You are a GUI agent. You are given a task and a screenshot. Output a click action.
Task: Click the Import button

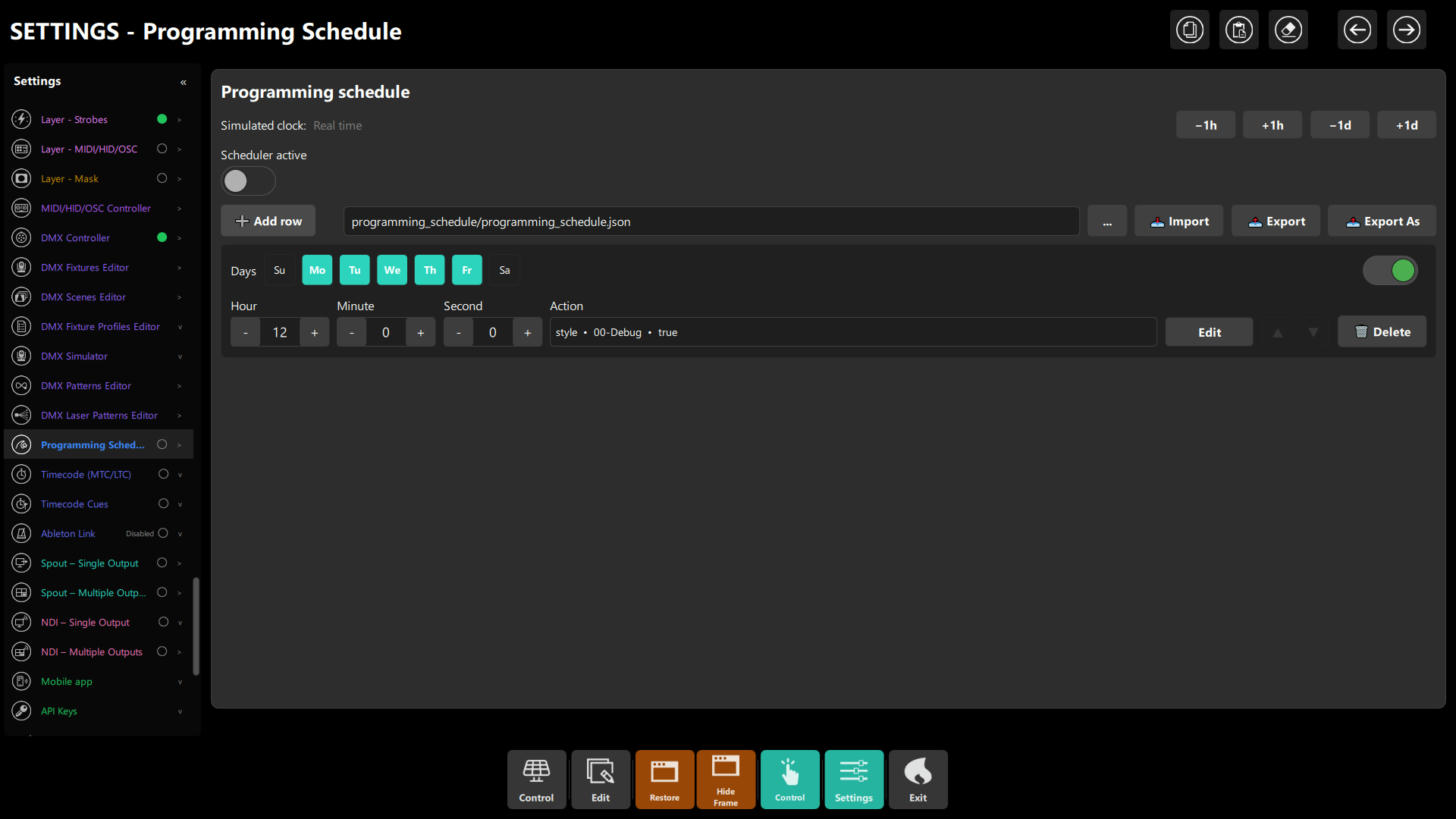coord(1179,221)
